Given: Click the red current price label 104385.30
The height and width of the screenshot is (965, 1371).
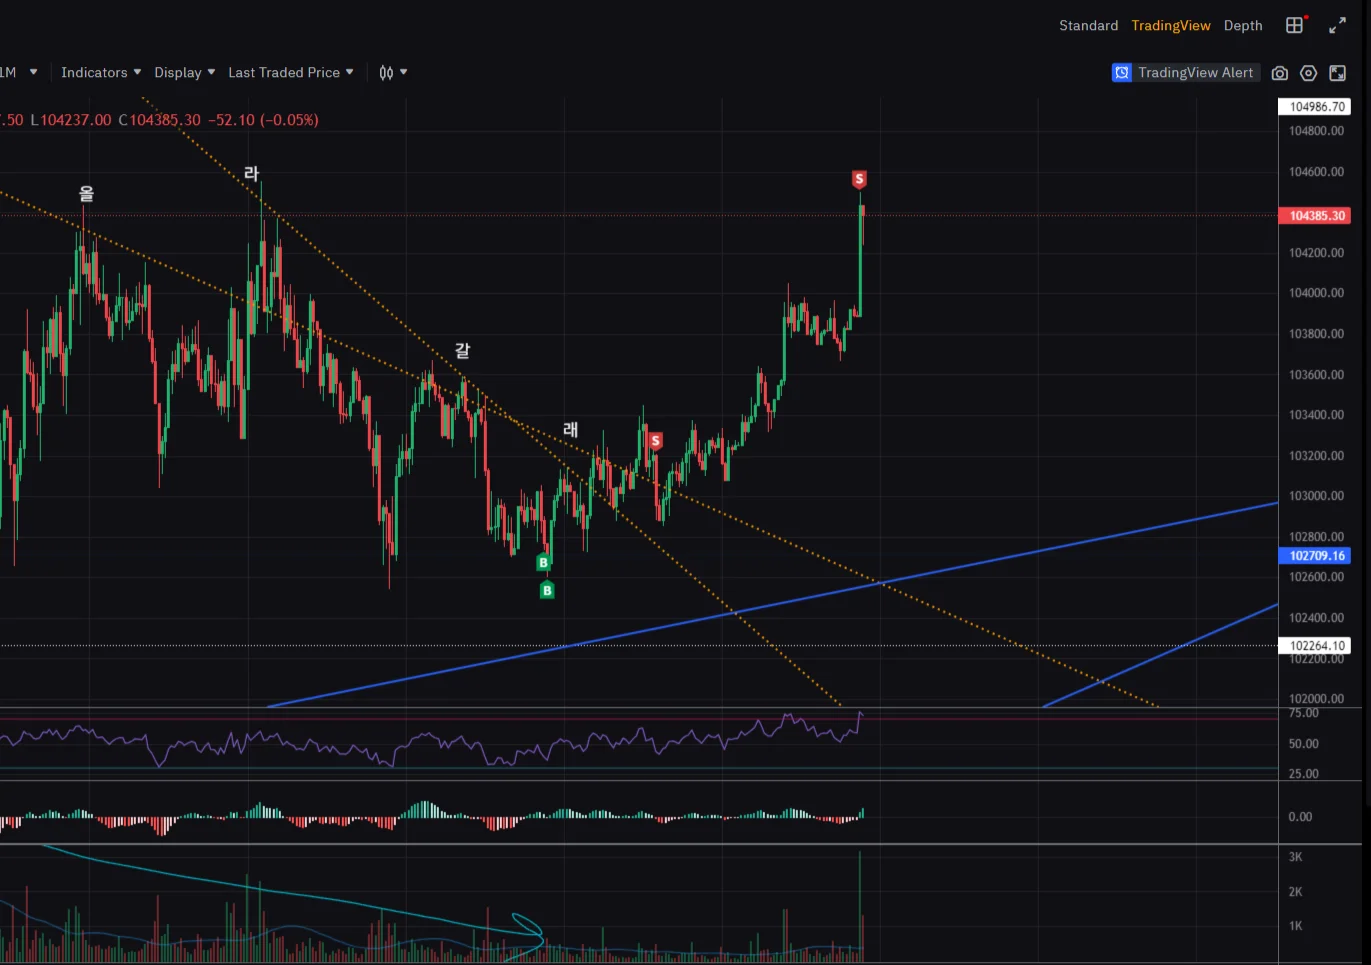Looking at the screenshot, I should point(1315,216).
